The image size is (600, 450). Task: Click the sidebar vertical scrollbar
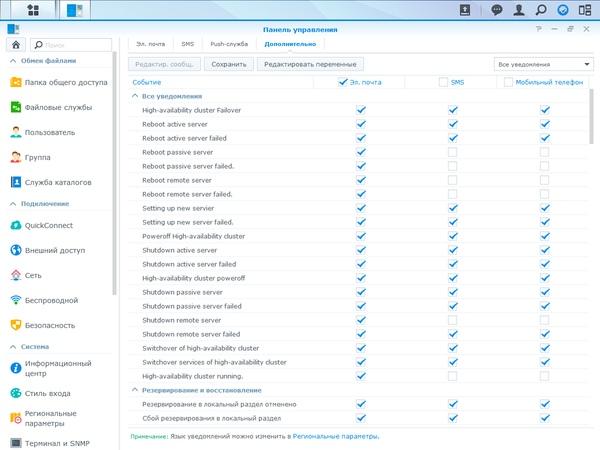pos(114,174)
